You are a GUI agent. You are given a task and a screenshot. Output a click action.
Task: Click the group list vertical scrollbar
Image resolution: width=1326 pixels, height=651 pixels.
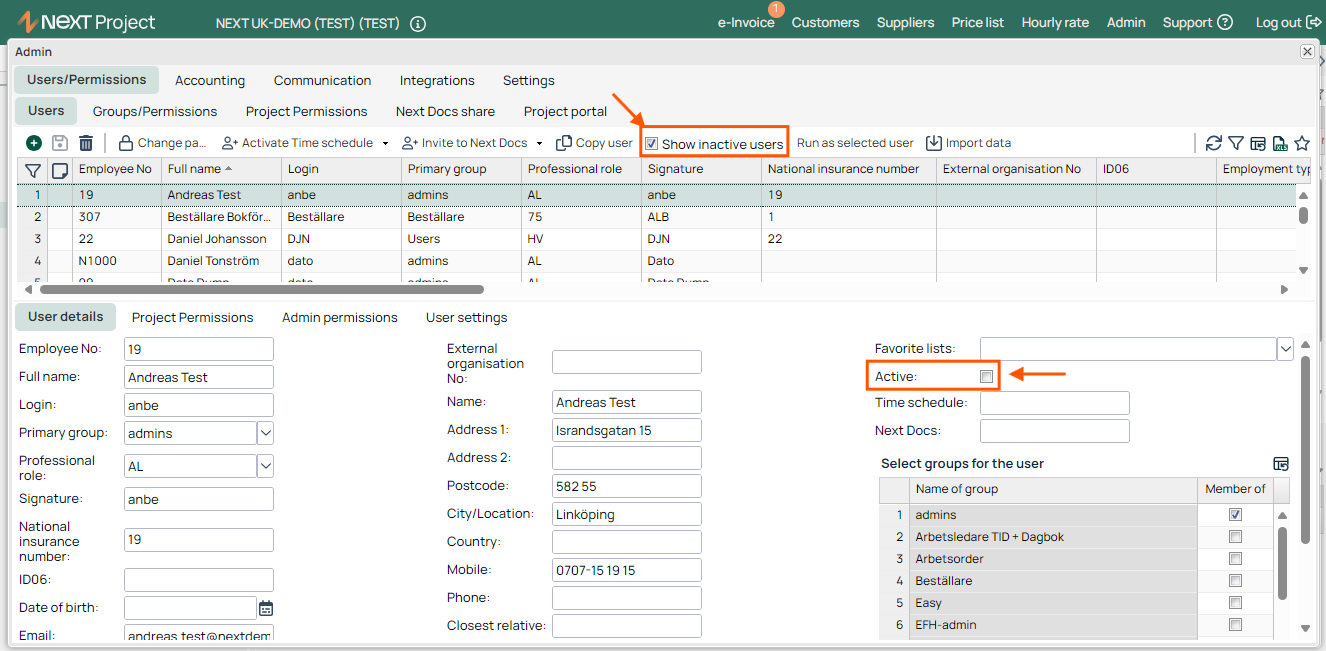[1283, 564]
